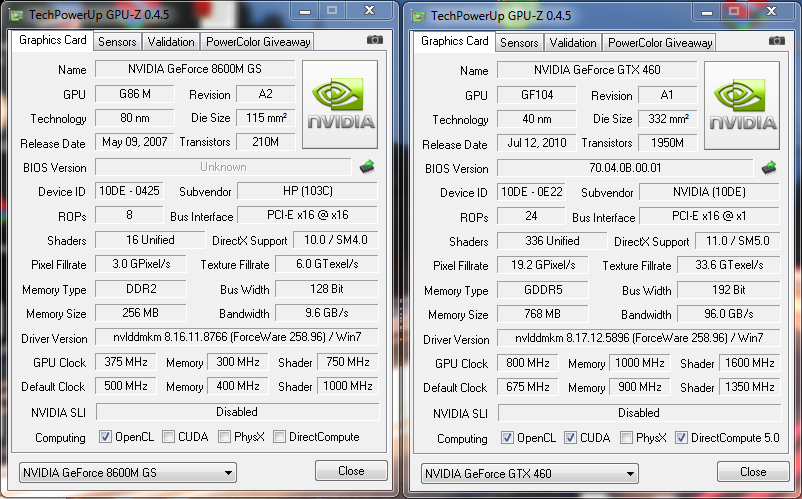Image resolution: width=802 pixels, height=499 pixels.
Task: Click the HP (103C) subvendor value
Action: click(307, 191)
